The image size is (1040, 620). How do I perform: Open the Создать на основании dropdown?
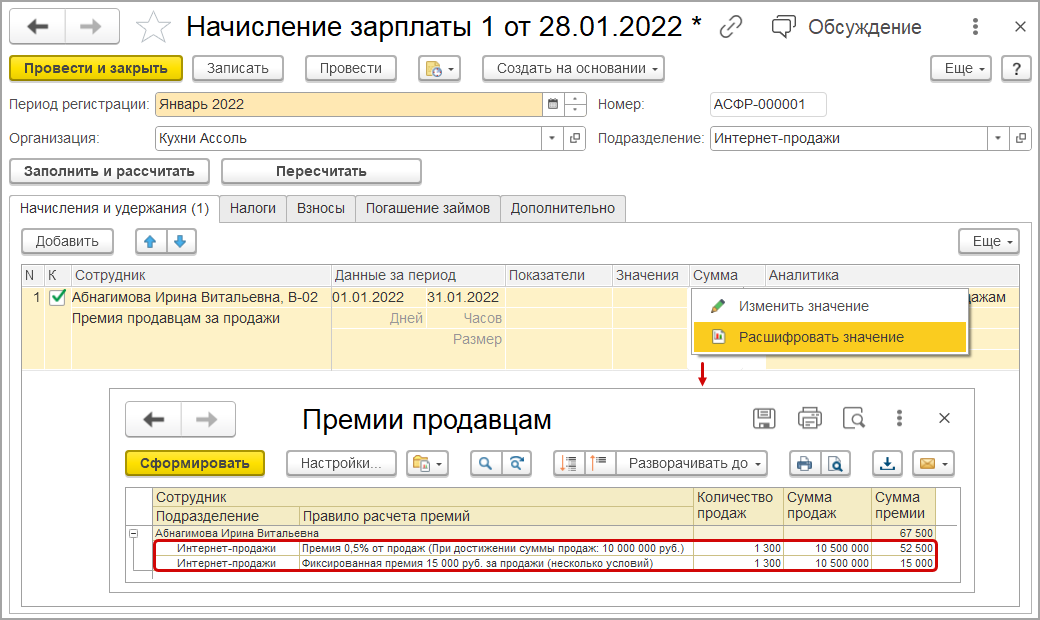pyautogui.click(x=573, y=68)
